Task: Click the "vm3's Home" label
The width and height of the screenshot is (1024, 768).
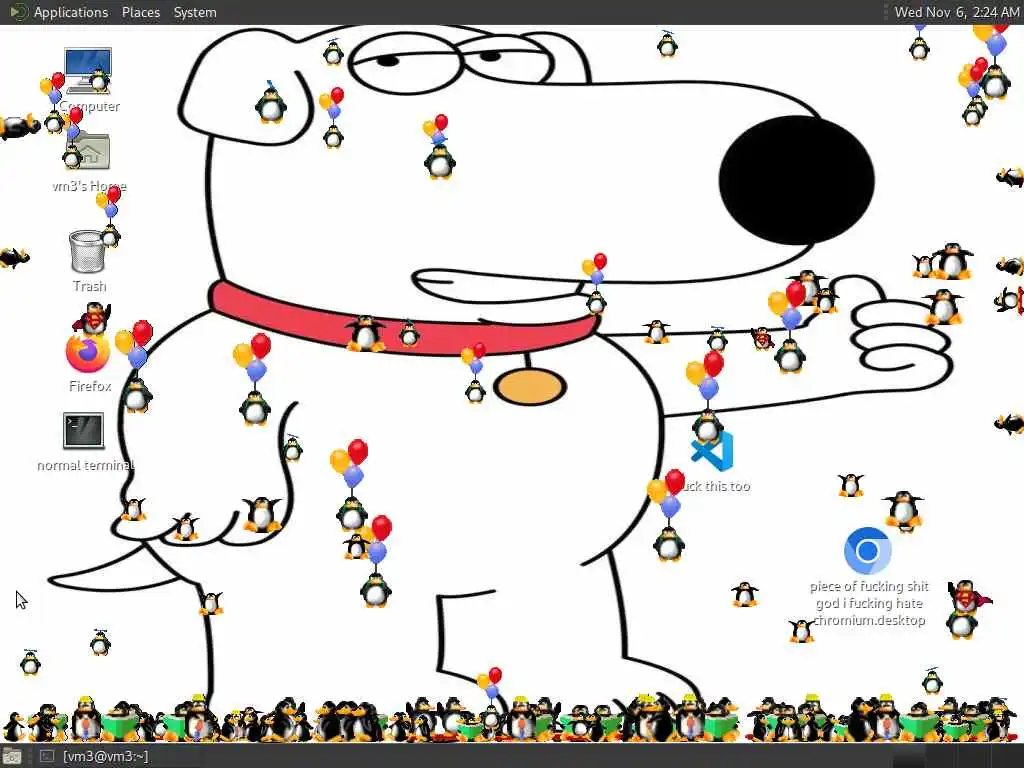Action: (x=89, y=186)
